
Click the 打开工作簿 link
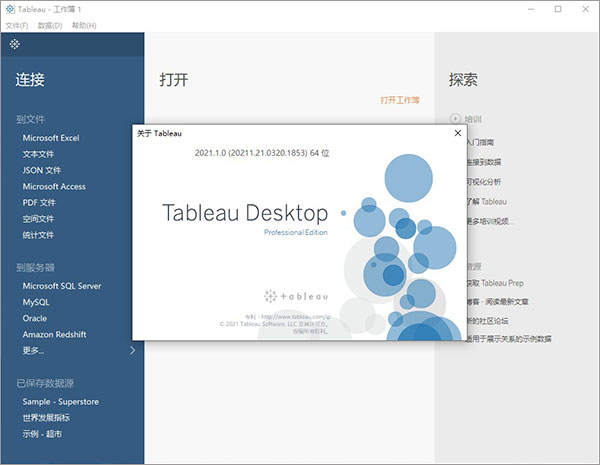(399, 100)
